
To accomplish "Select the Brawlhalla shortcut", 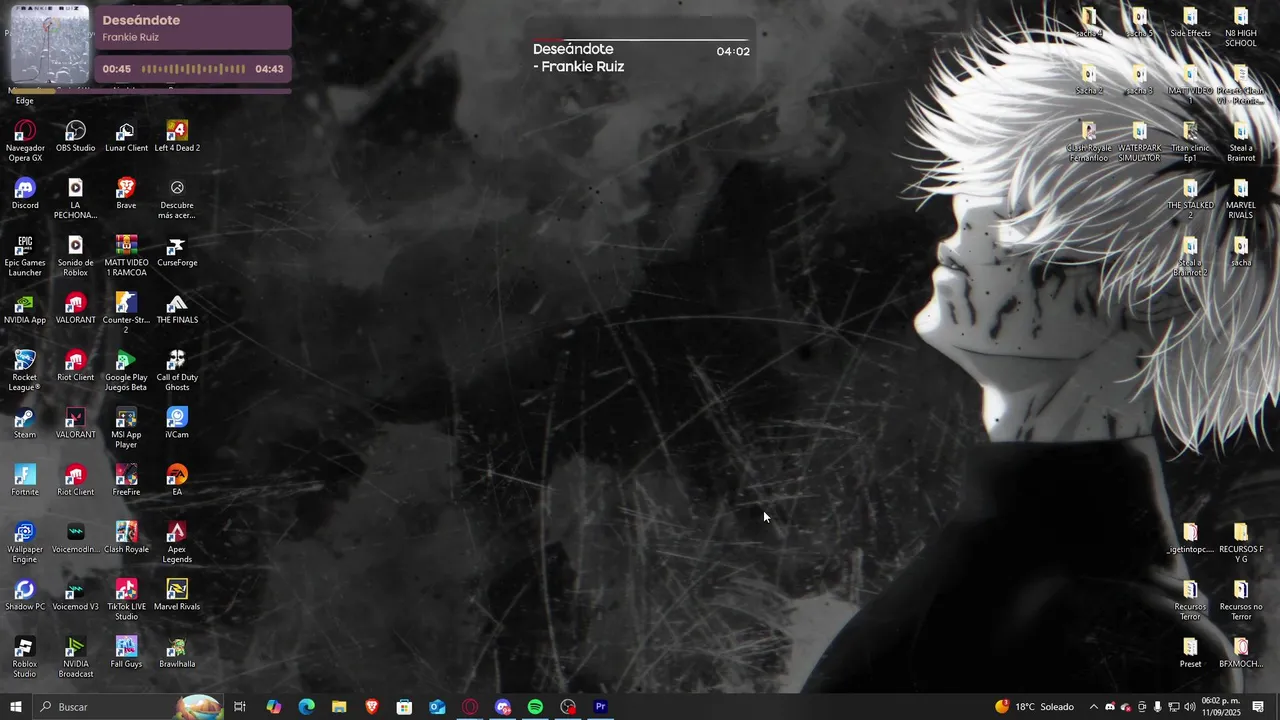I will click(177, 653).
